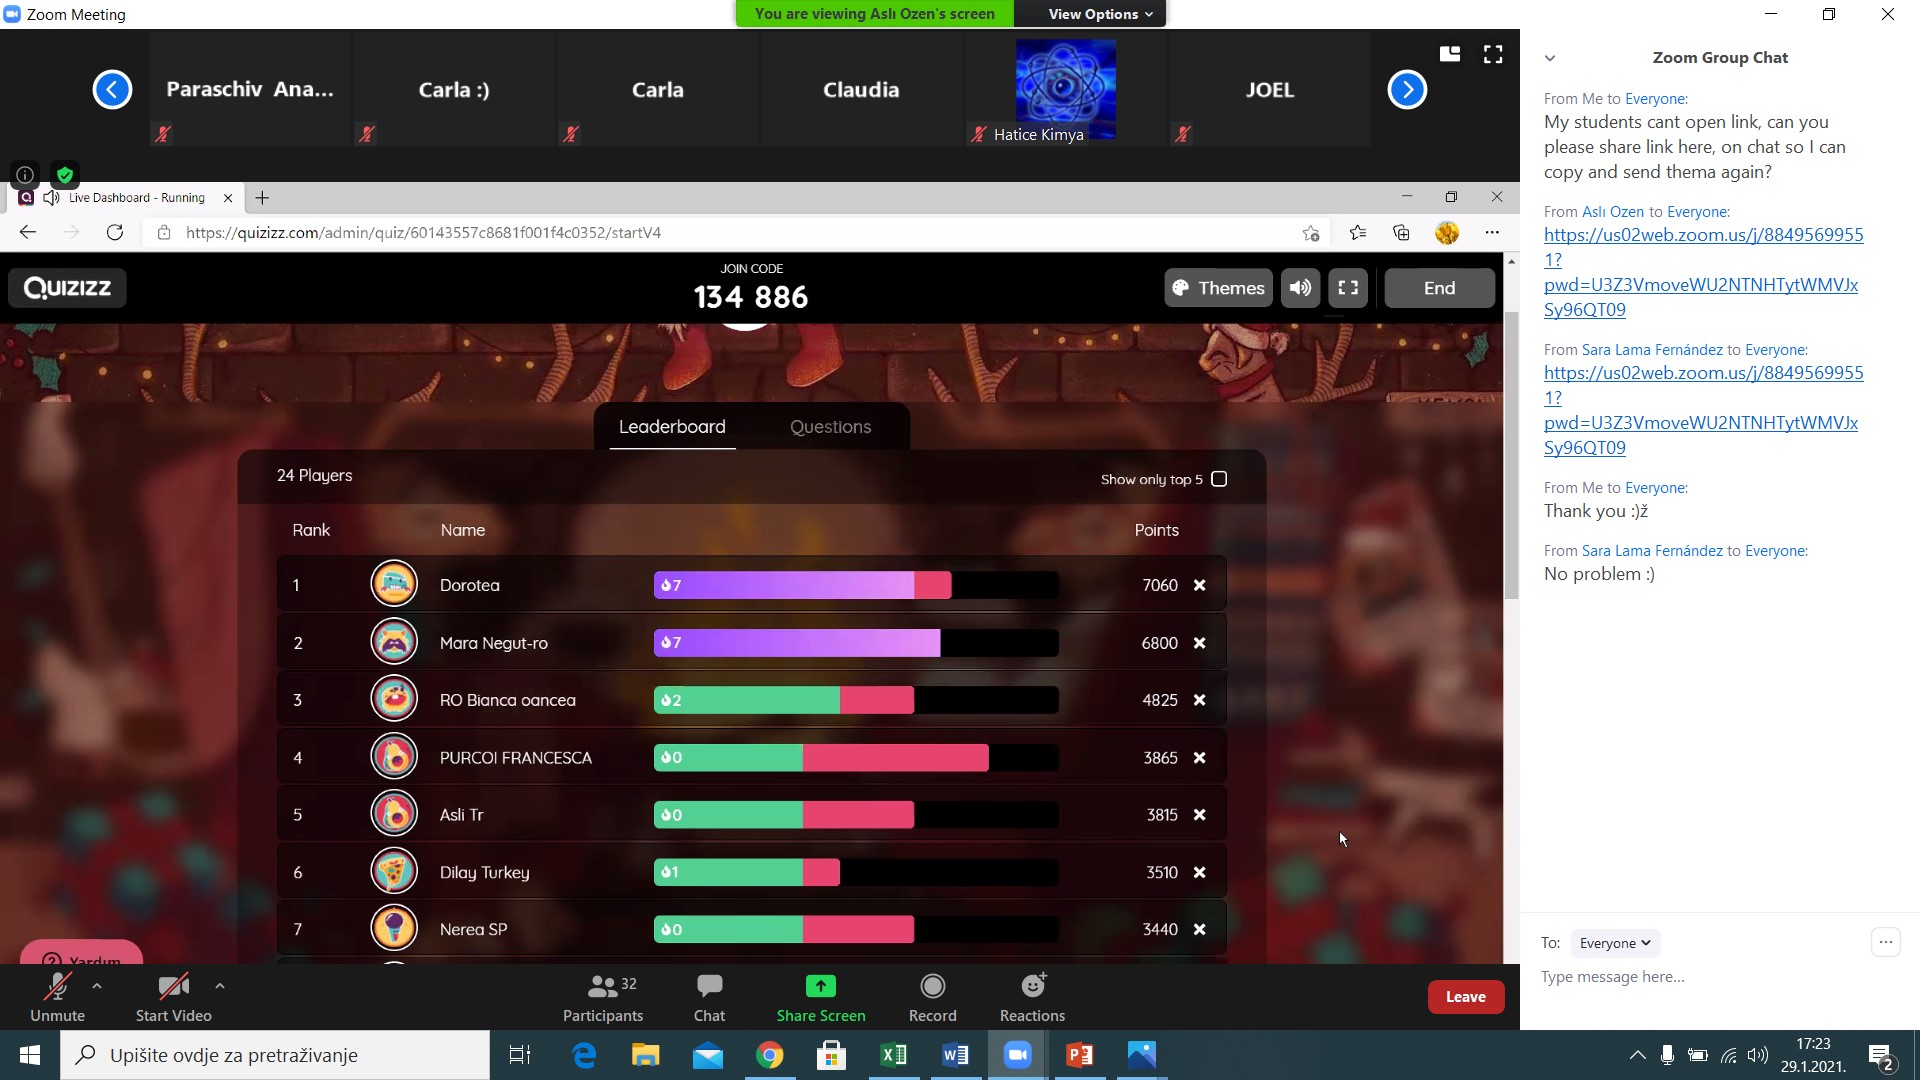Screen dimensions: 1920x1080
Task: Open browser collections icon
Action: [1401, 232]
